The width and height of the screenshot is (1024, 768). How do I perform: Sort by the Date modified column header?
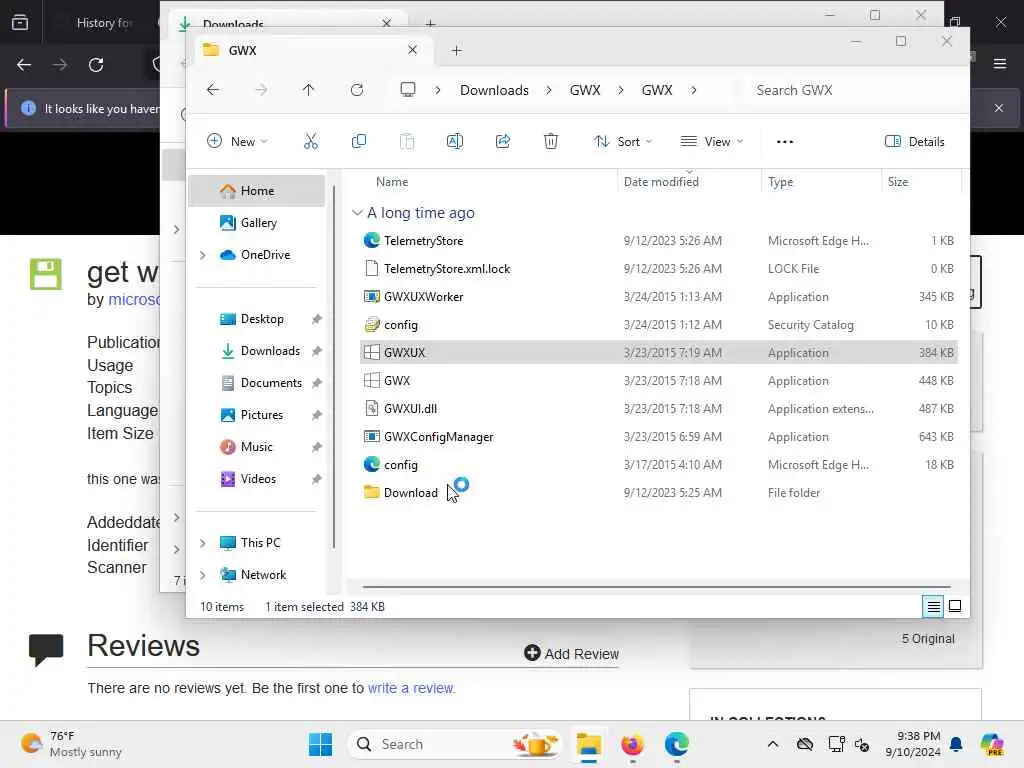[661, 182]
